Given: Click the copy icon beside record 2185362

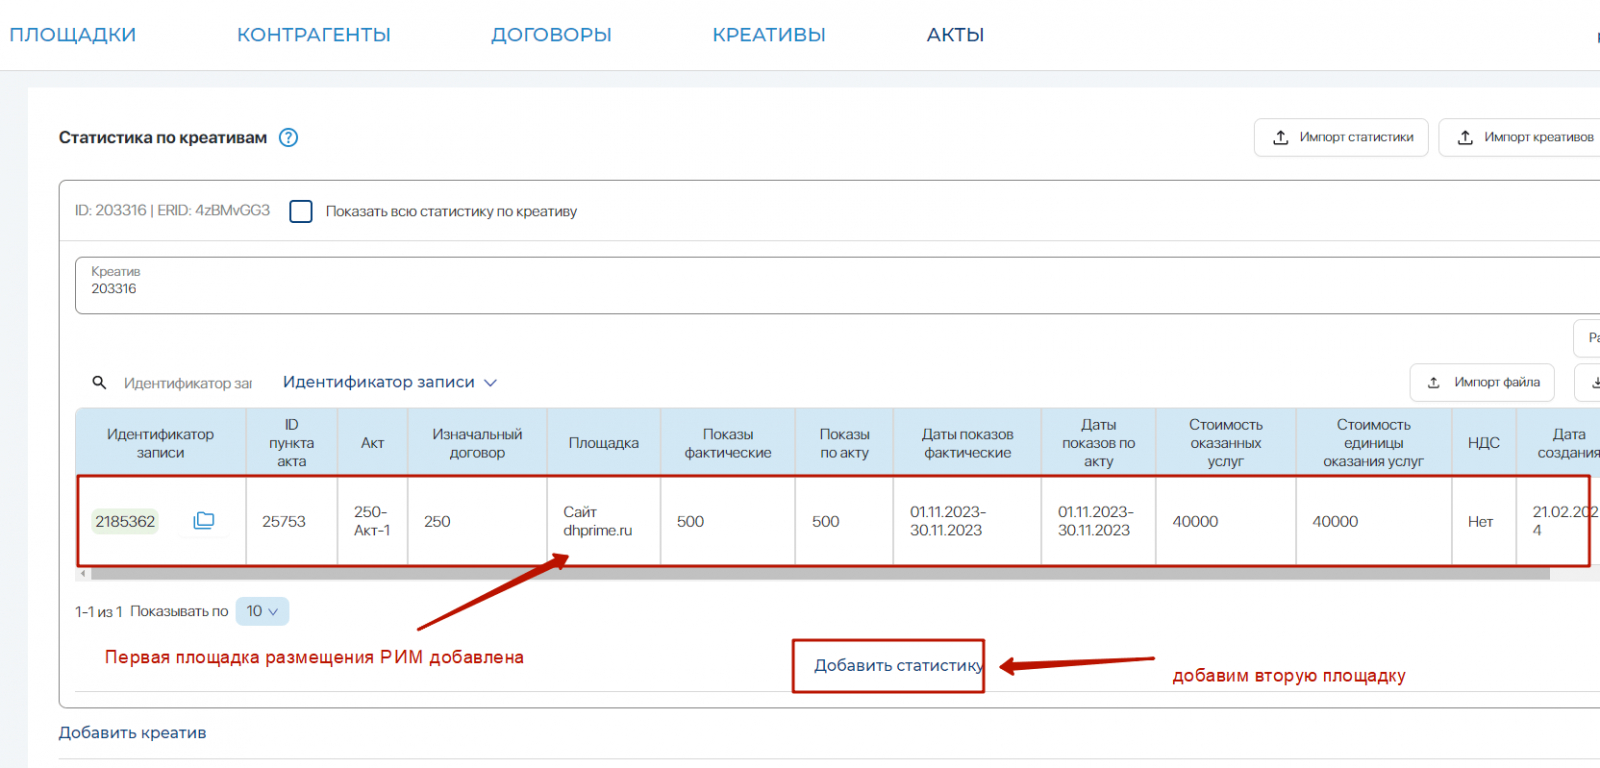Looking at the screenshot, I should (x=204, y=520).
